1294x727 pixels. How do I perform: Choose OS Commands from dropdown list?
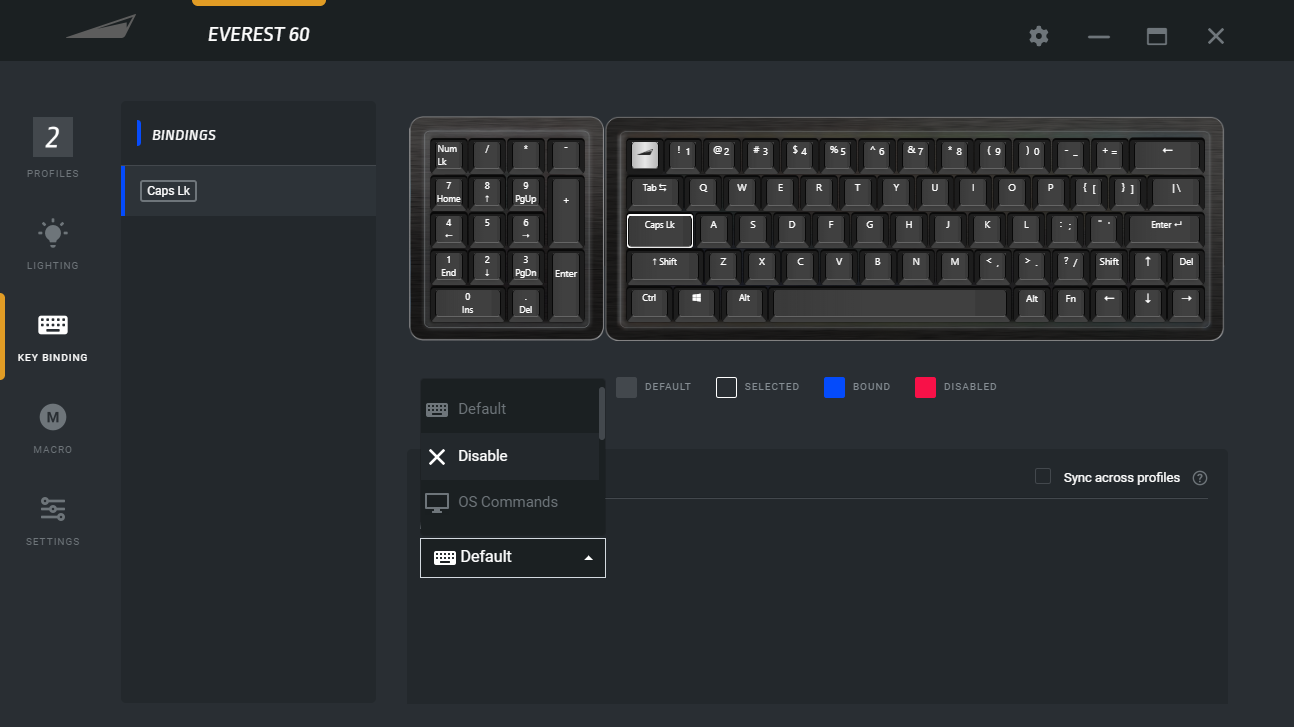(x=510, y=502)
